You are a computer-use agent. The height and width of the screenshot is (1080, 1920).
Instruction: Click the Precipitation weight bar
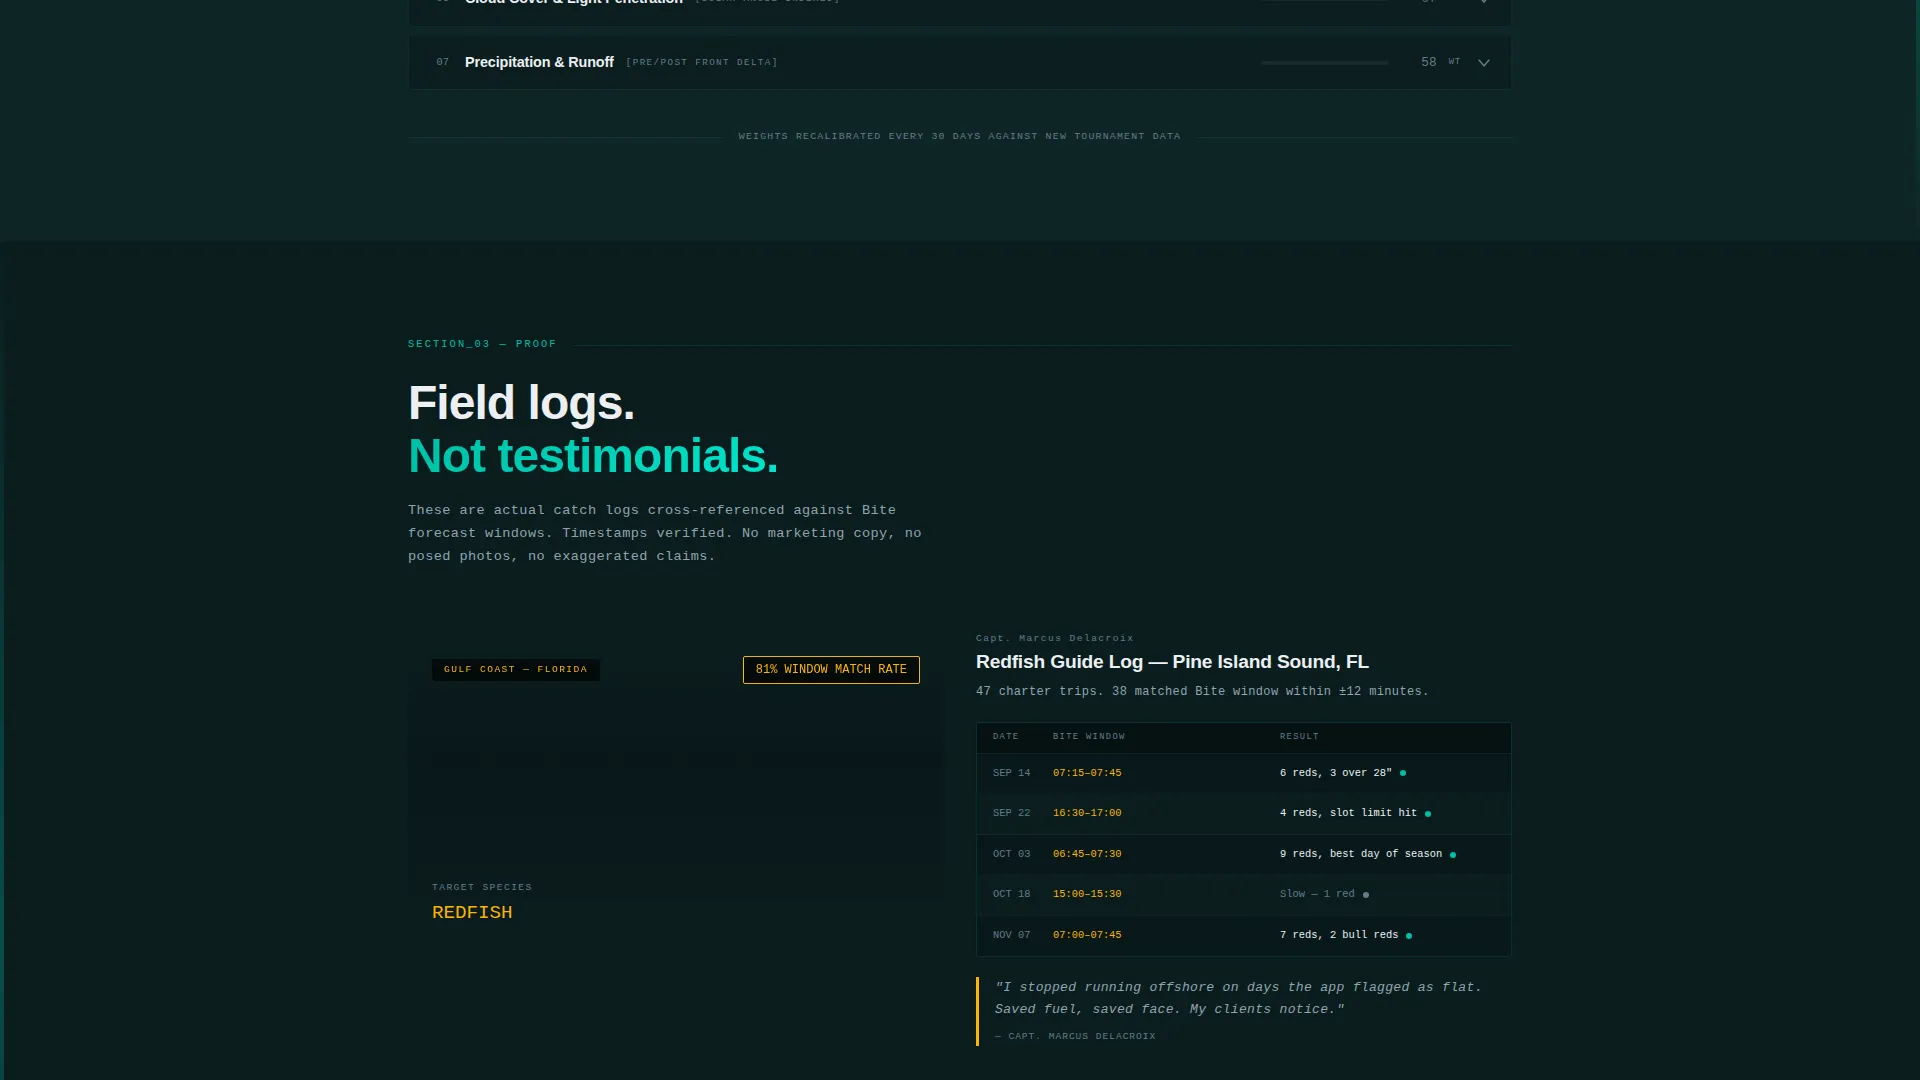tap(1324, 63)
